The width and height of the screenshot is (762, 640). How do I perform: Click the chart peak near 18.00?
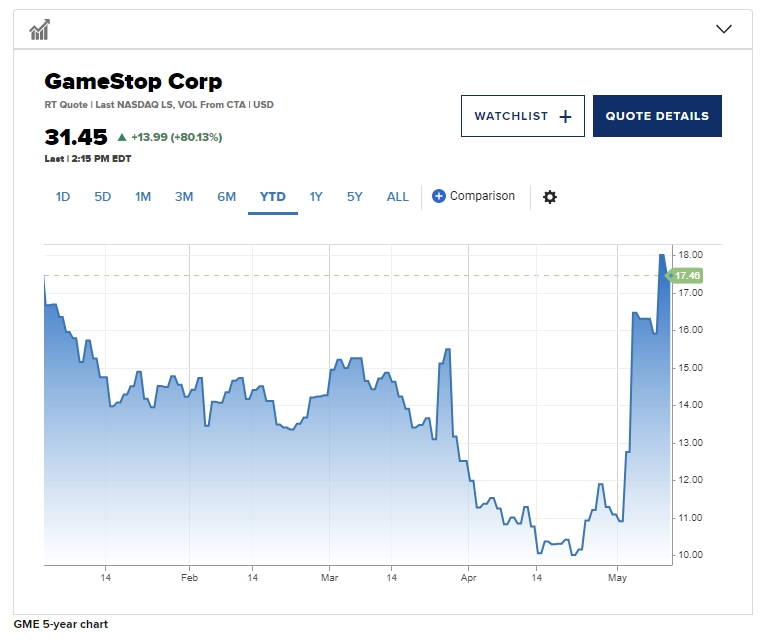pos(662,256)
